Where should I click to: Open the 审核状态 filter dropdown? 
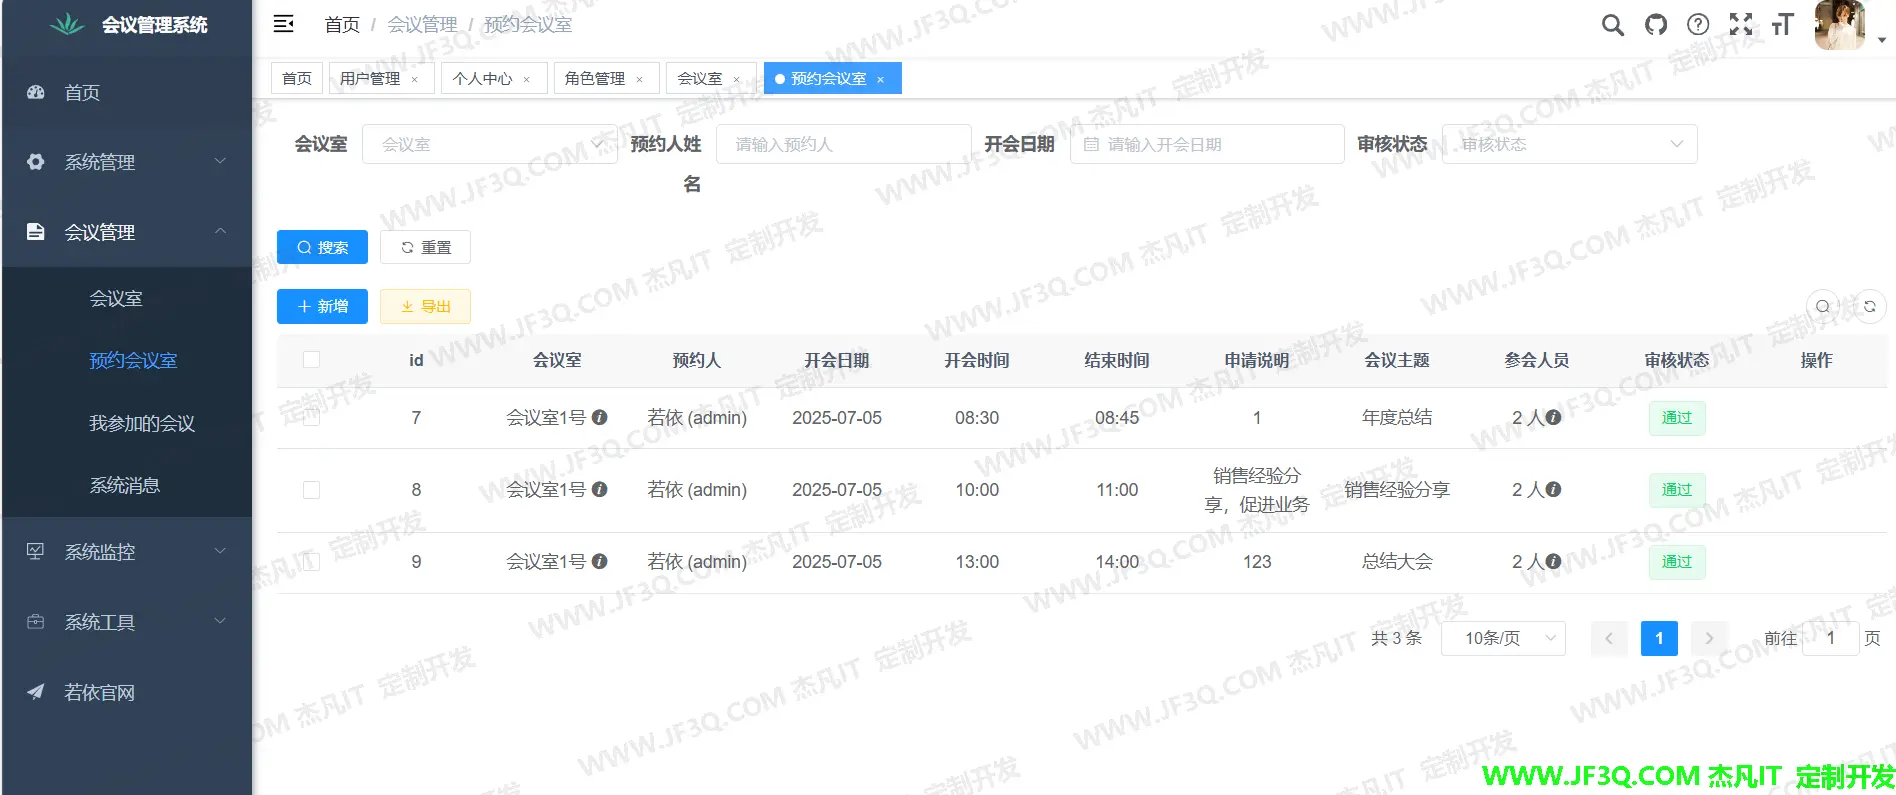pos(1569,144)
